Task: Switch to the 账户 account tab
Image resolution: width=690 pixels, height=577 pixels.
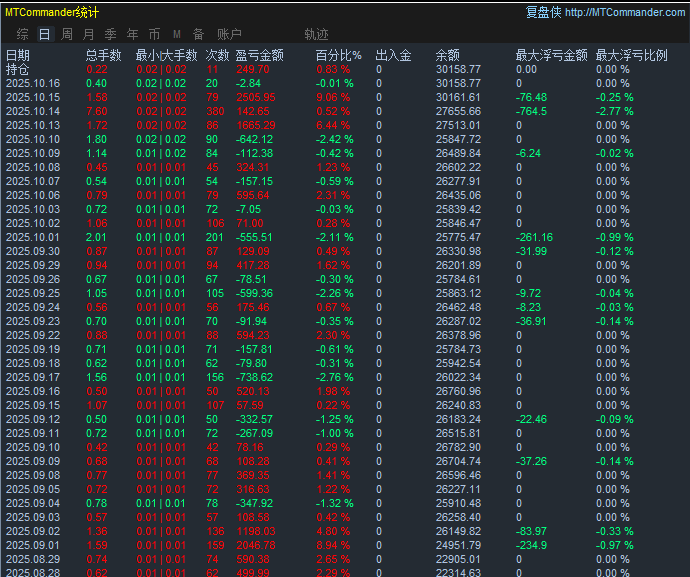Action: click(229, 34)
